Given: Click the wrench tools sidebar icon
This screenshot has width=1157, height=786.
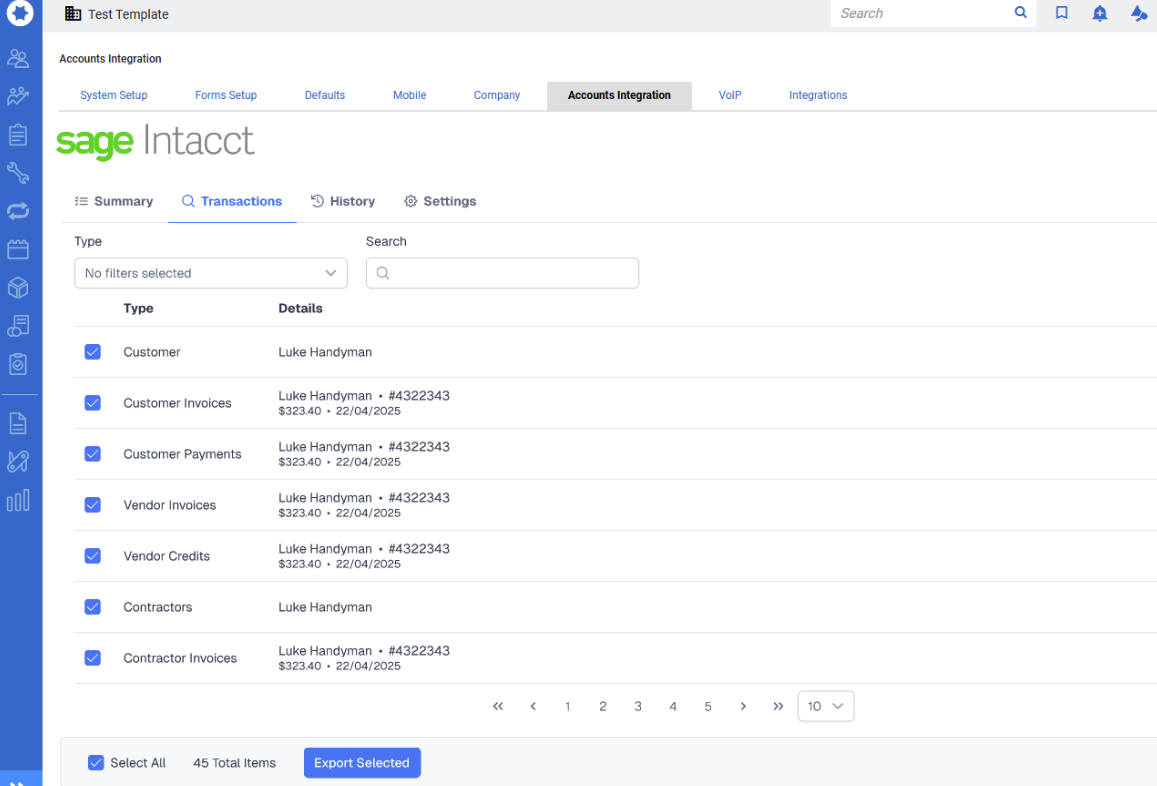Looking at the screenshot, I should [x=18, y=173].
